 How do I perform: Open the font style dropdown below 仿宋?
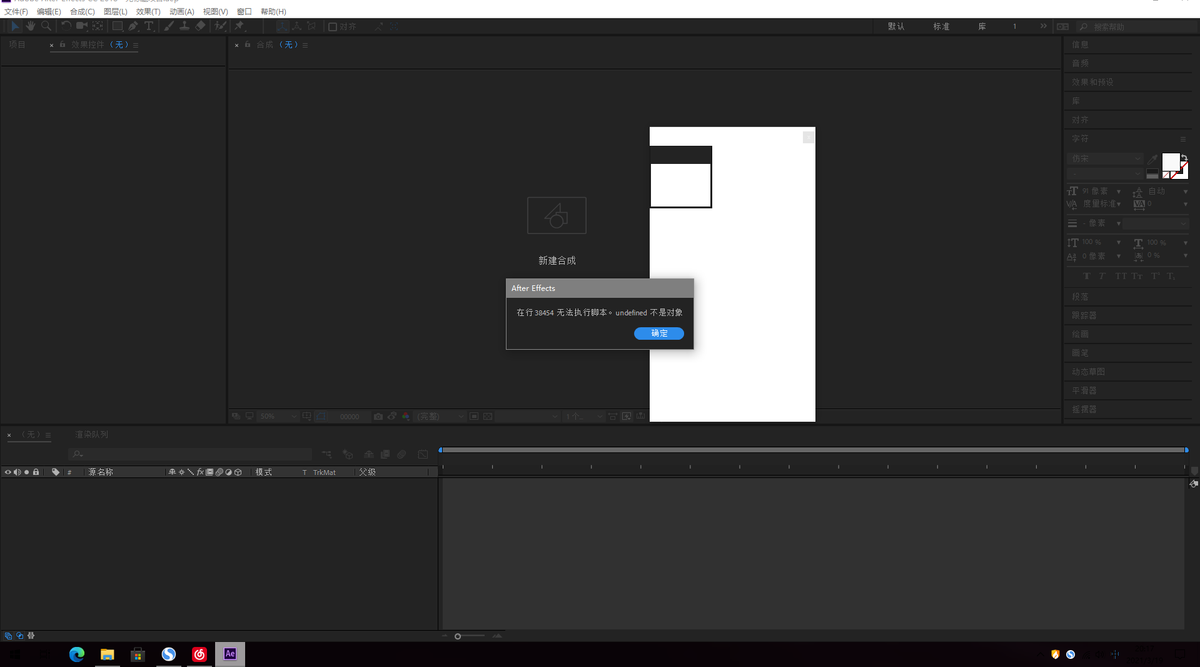coord(1105,174)
